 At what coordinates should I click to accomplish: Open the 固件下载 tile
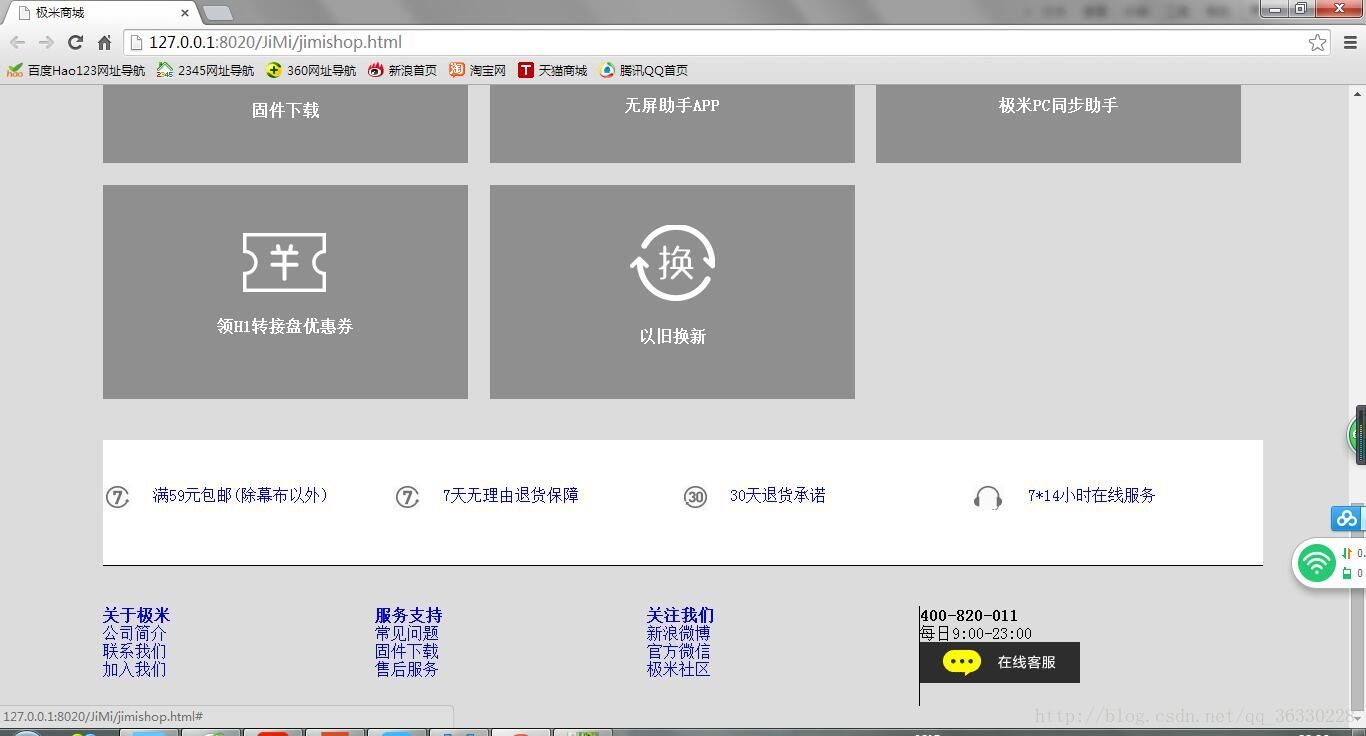[x=285, y=123]
